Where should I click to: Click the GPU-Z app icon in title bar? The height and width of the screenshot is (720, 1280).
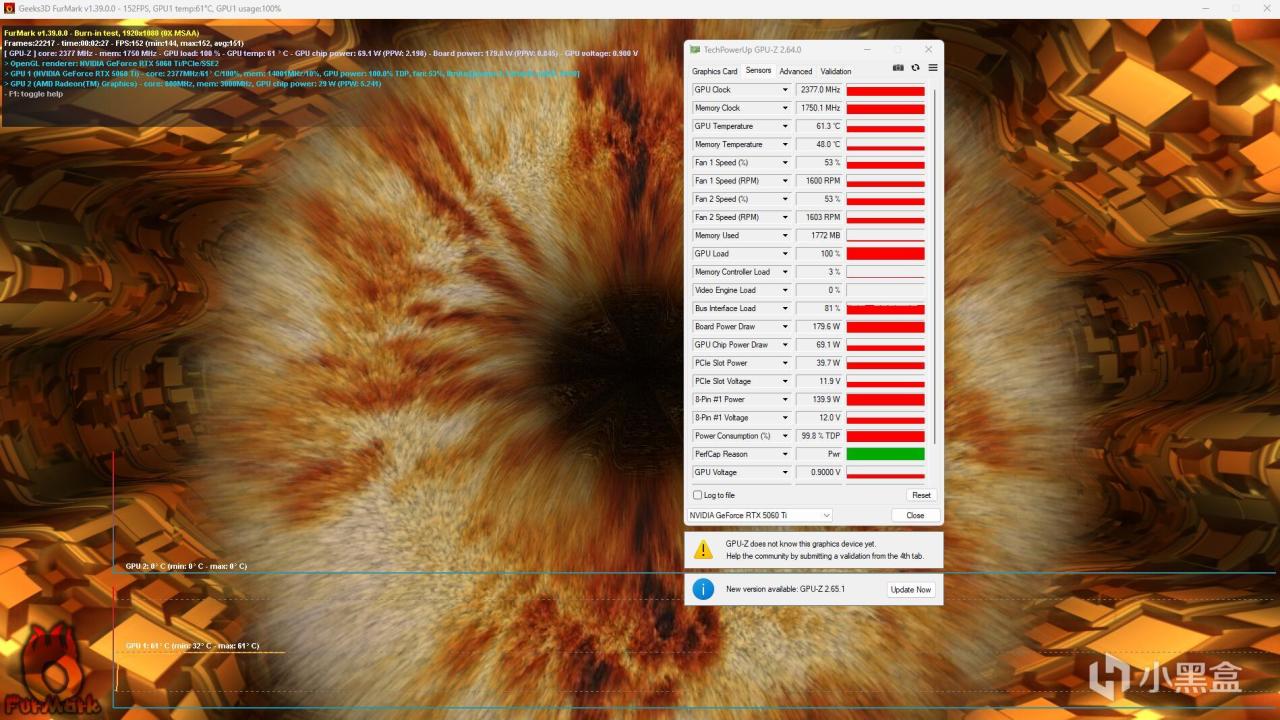[x=695, y=49]
